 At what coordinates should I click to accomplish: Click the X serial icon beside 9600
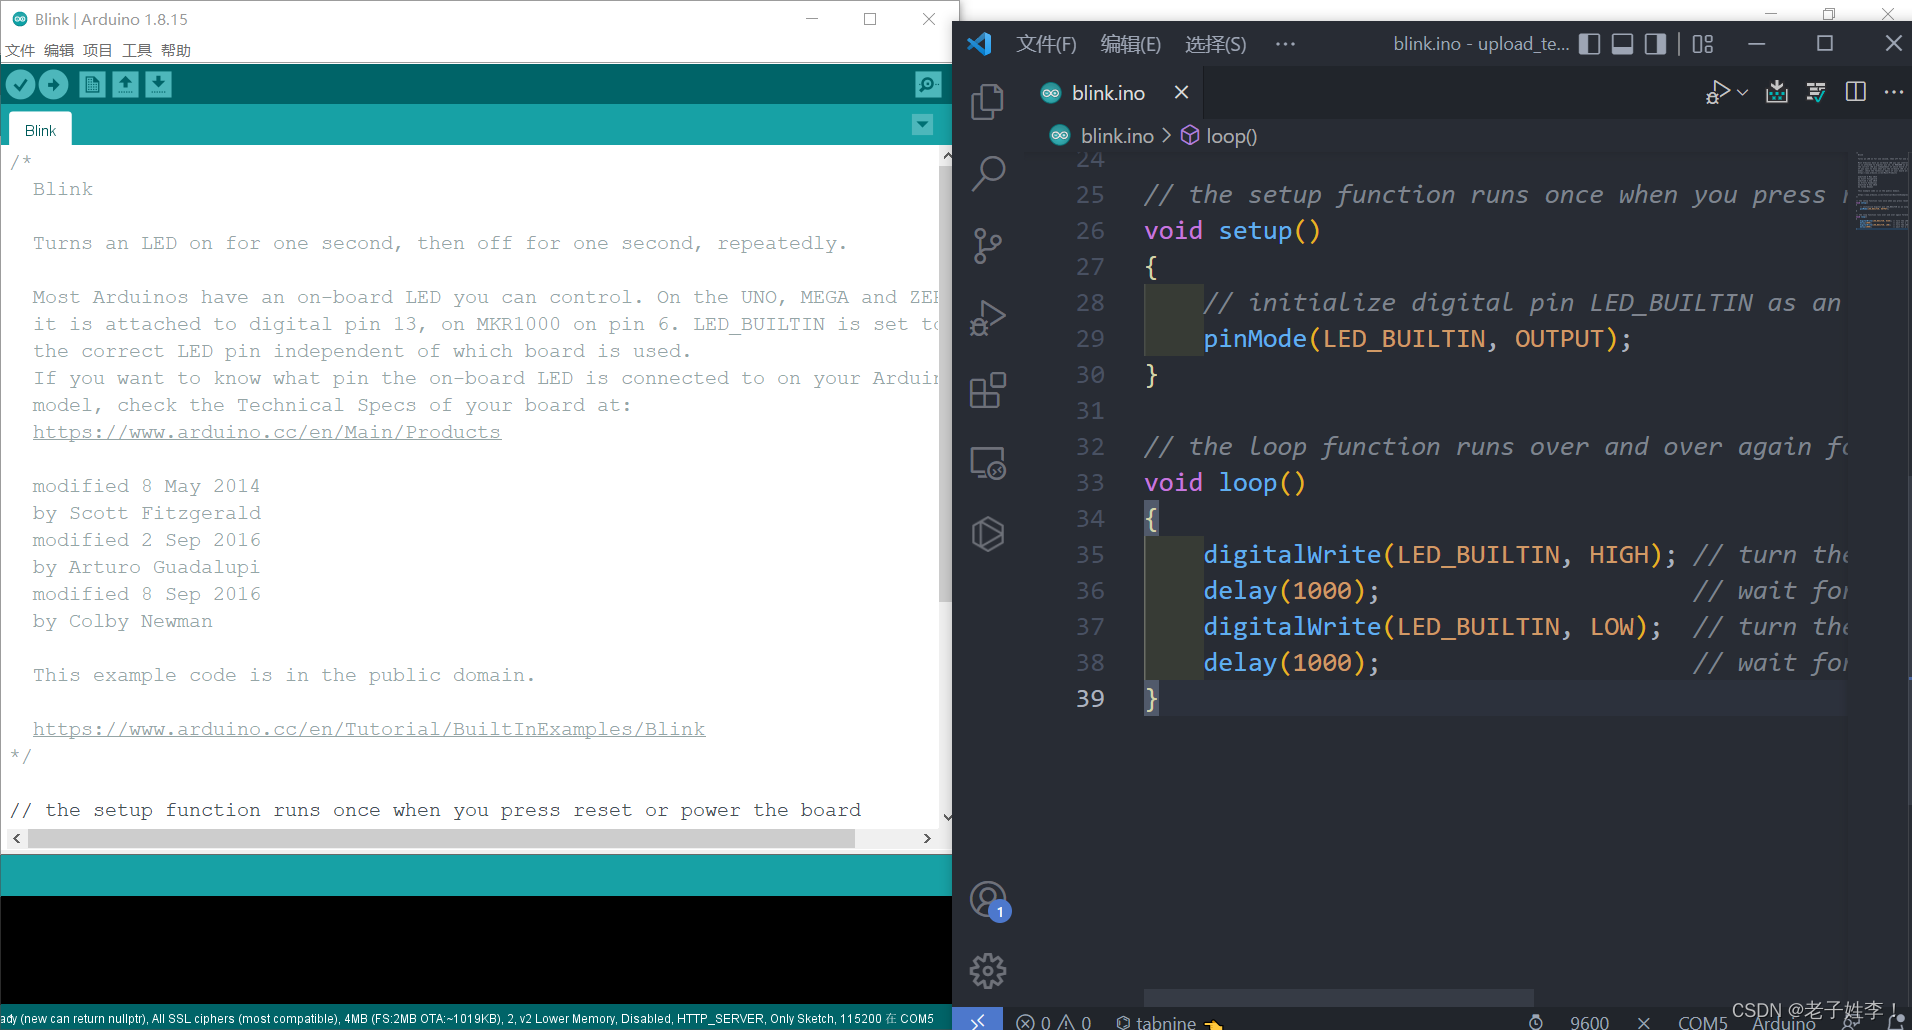(x=1643, y=1022)
